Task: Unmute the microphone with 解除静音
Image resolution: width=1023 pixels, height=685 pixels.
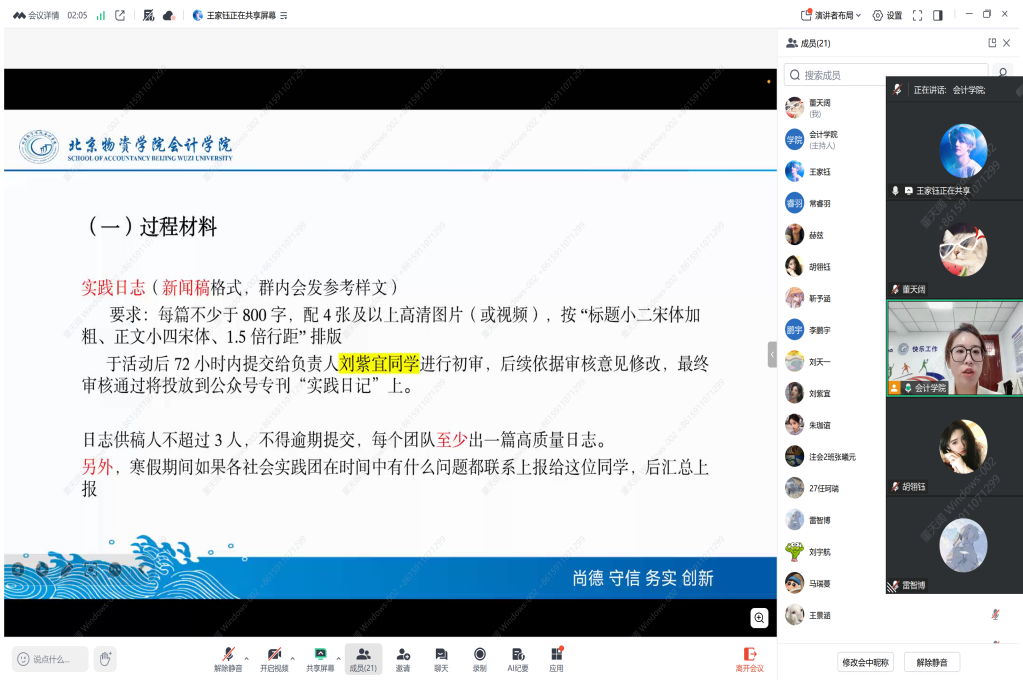Action: tap(227, 655)
